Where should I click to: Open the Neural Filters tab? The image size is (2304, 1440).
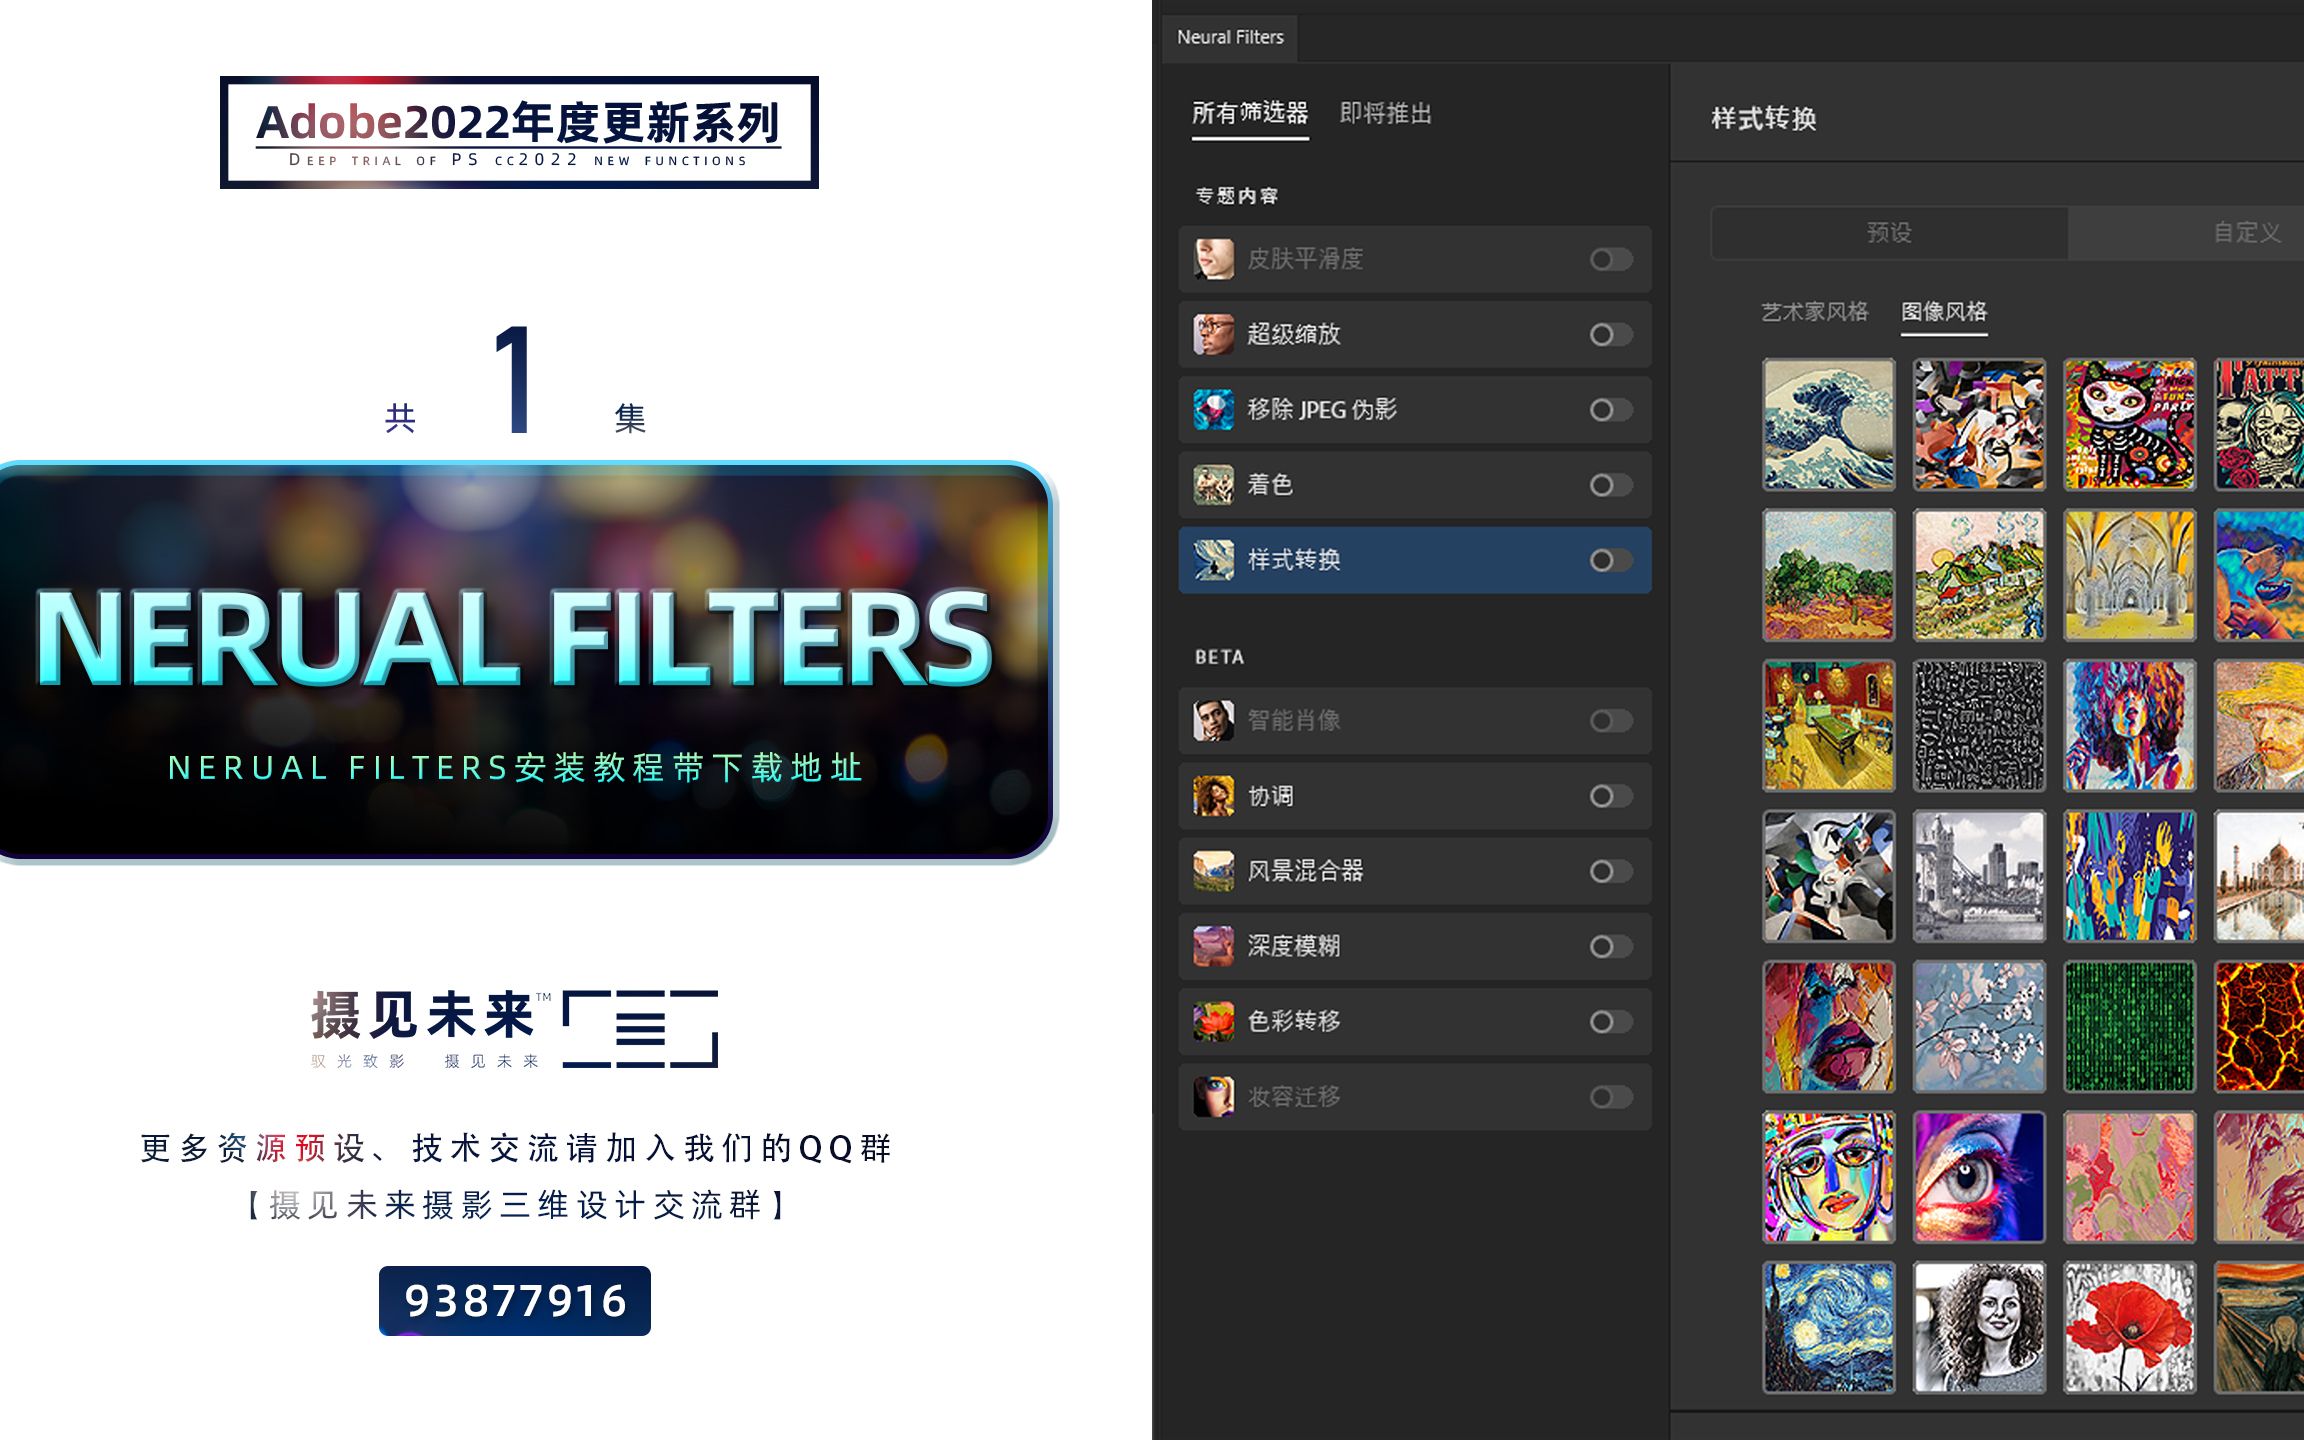tap(1229, 37)
